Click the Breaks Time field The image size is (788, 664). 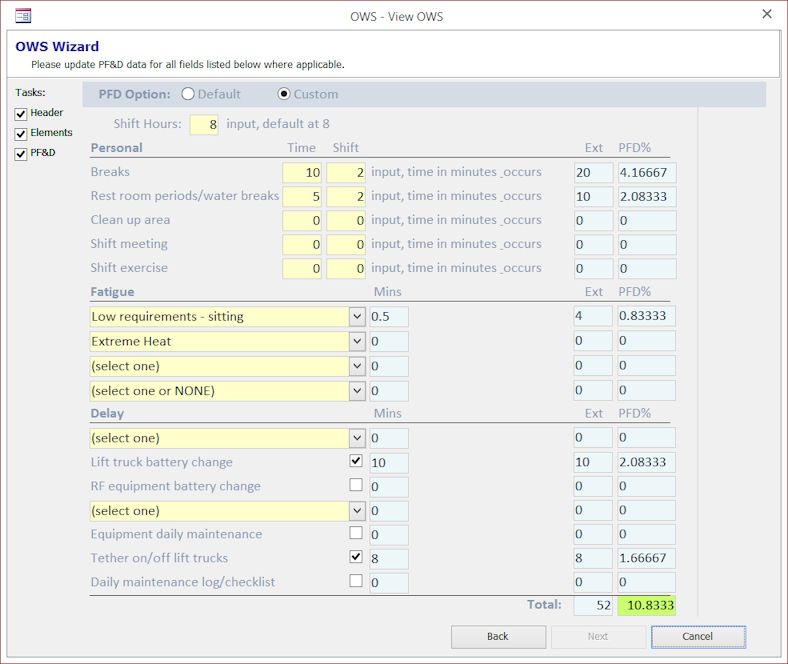tap(302, 172)
